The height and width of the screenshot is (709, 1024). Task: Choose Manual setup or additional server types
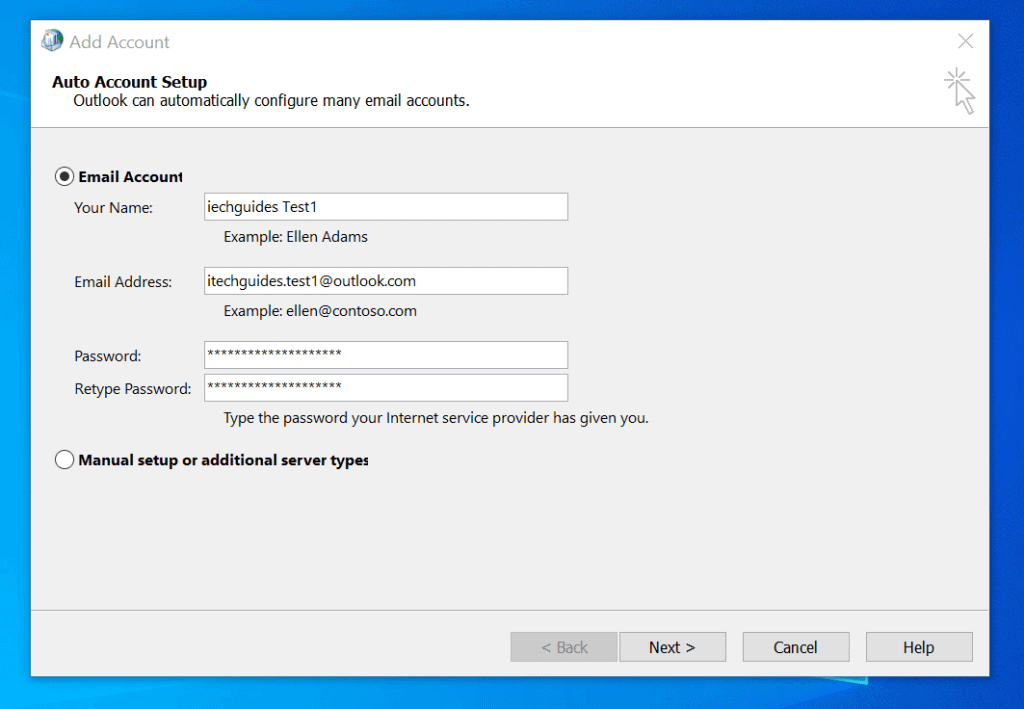[64, 460]
